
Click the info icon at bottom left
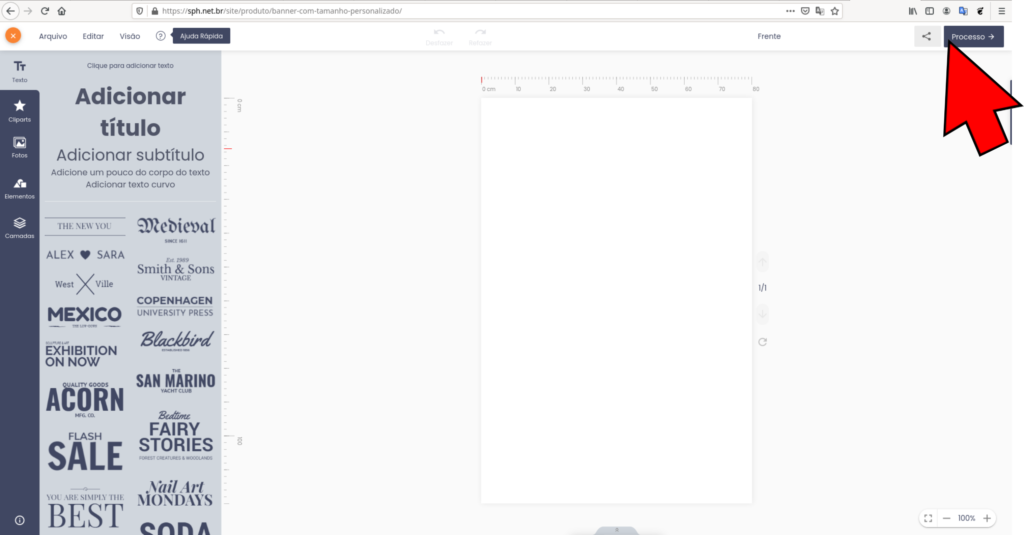[19, 520]
